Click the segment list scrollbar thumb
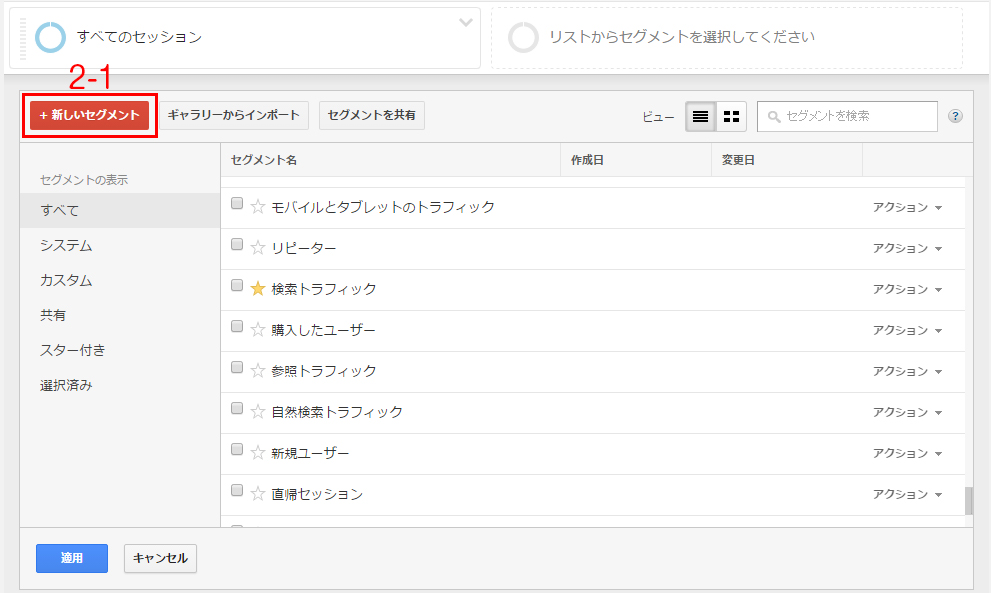 [x=968, y=501]
